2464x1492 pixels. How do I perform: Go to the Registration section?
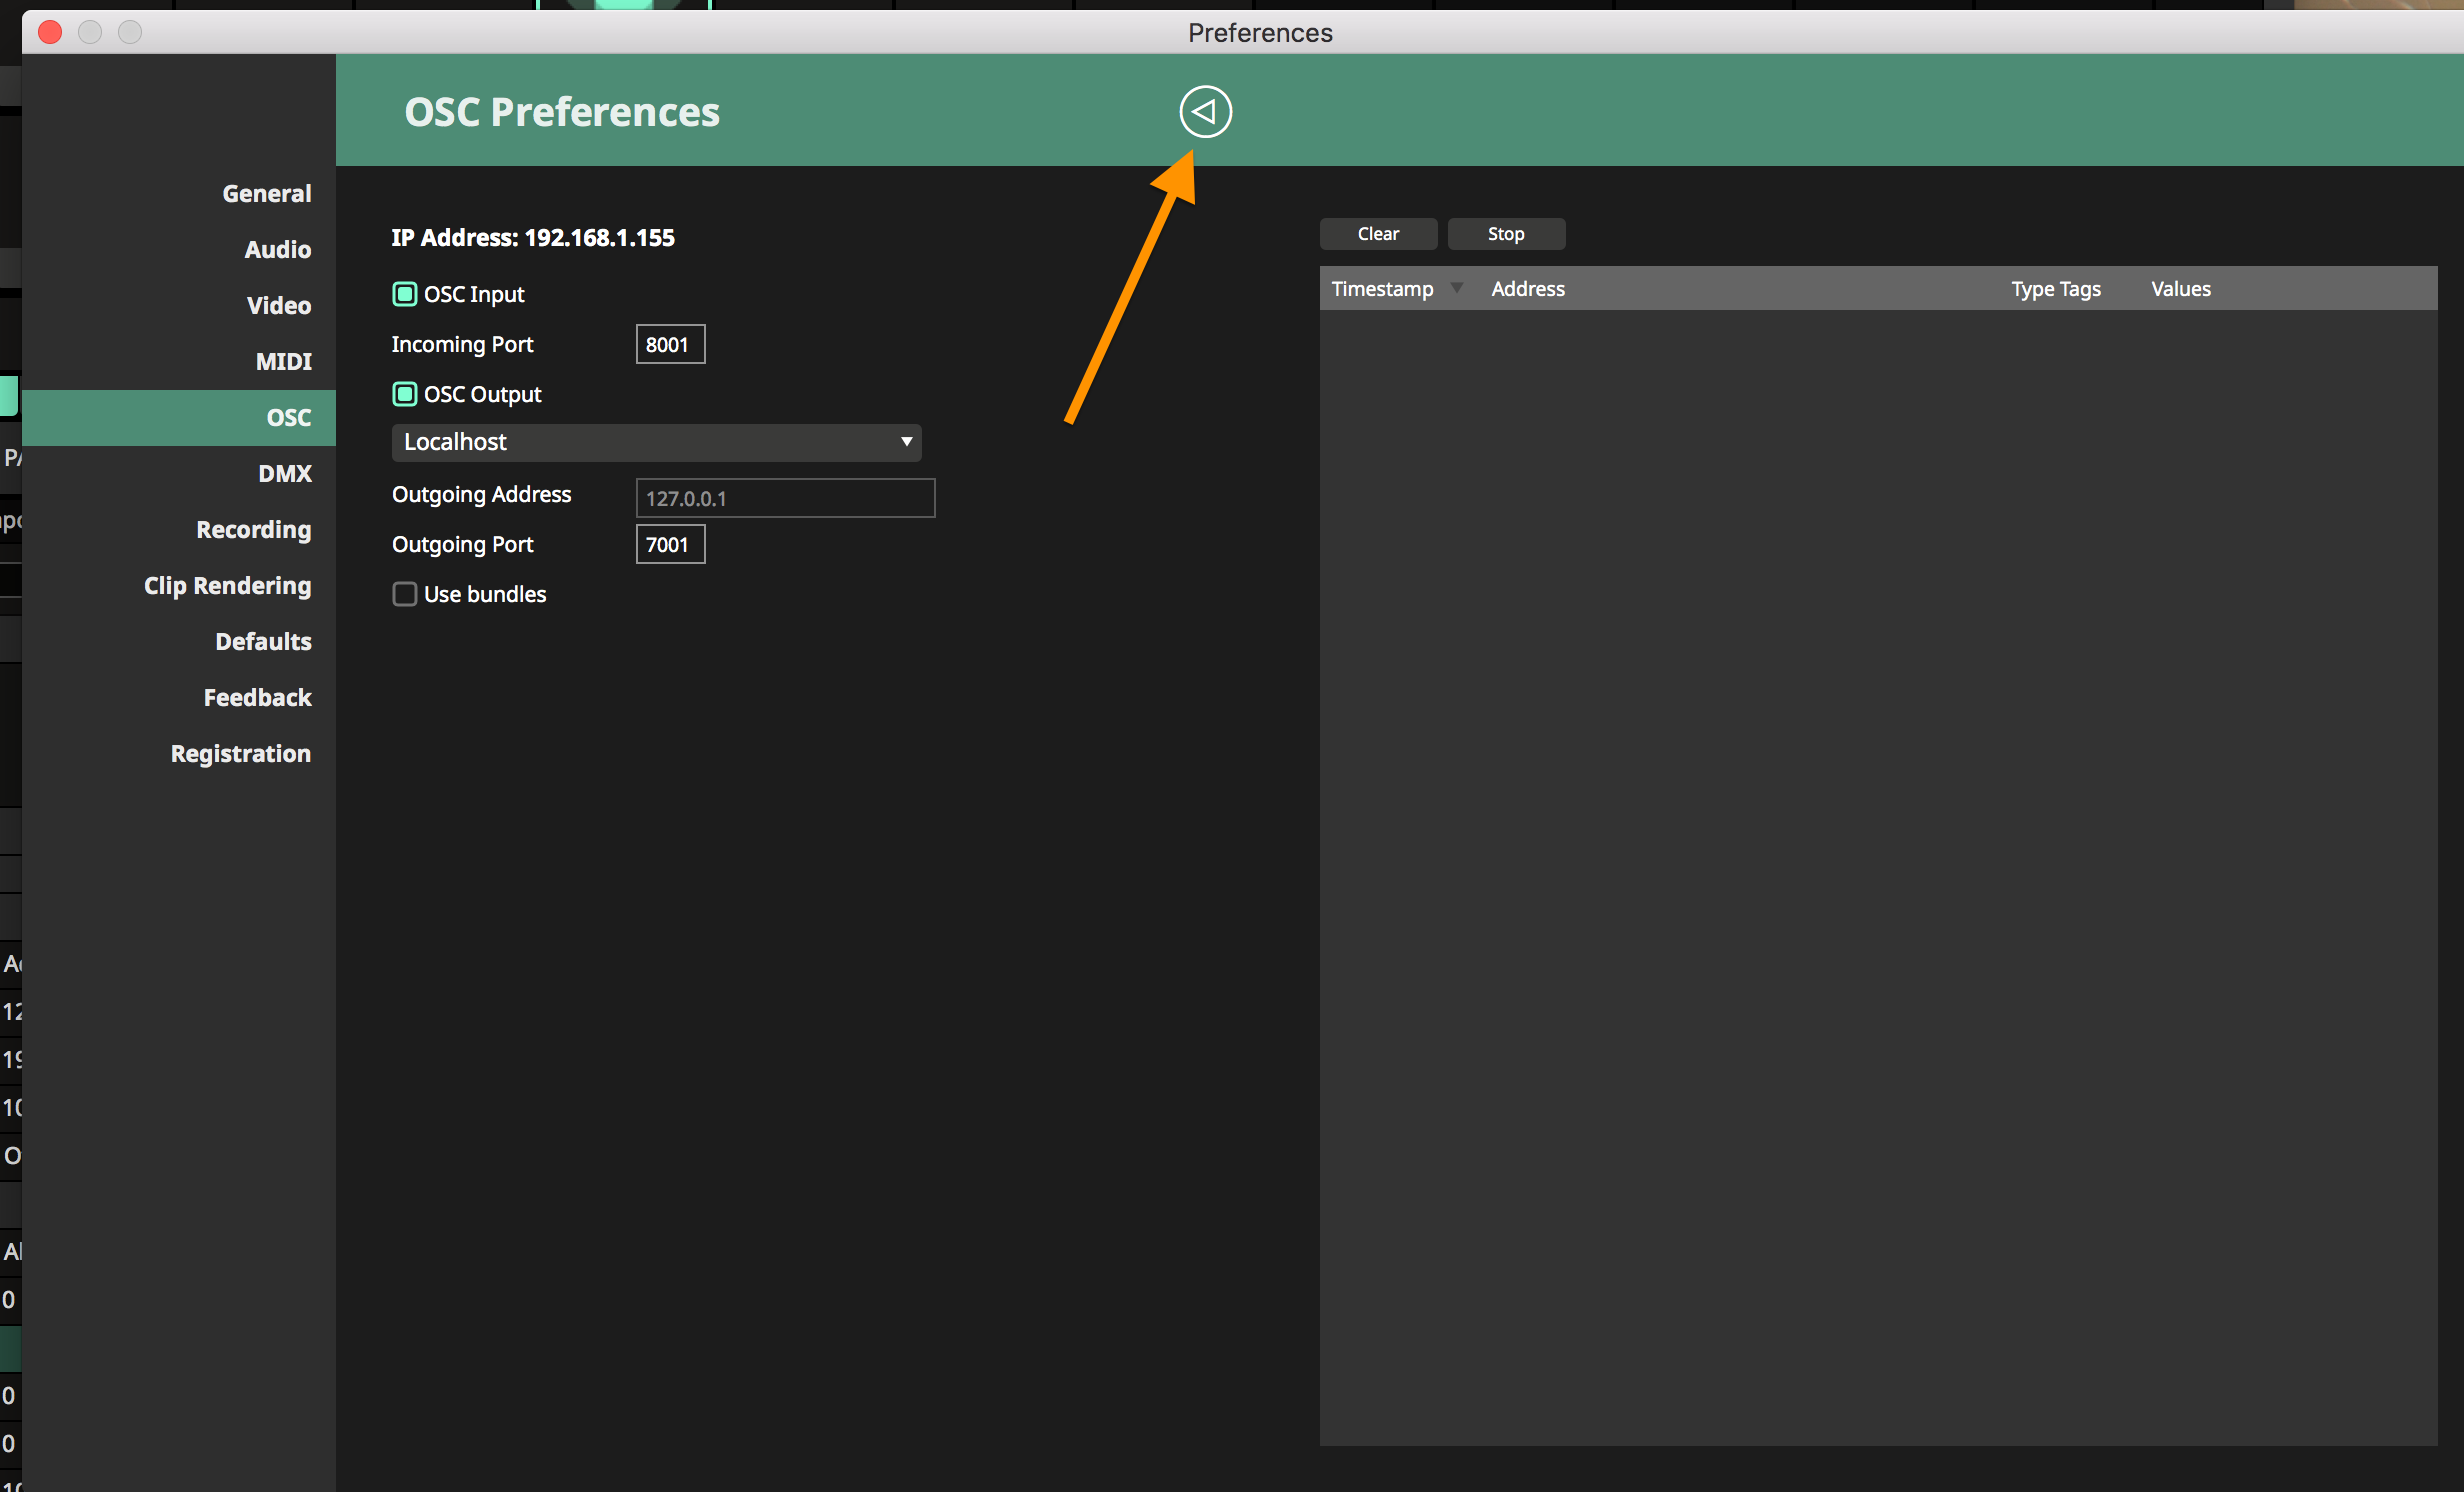240,753
